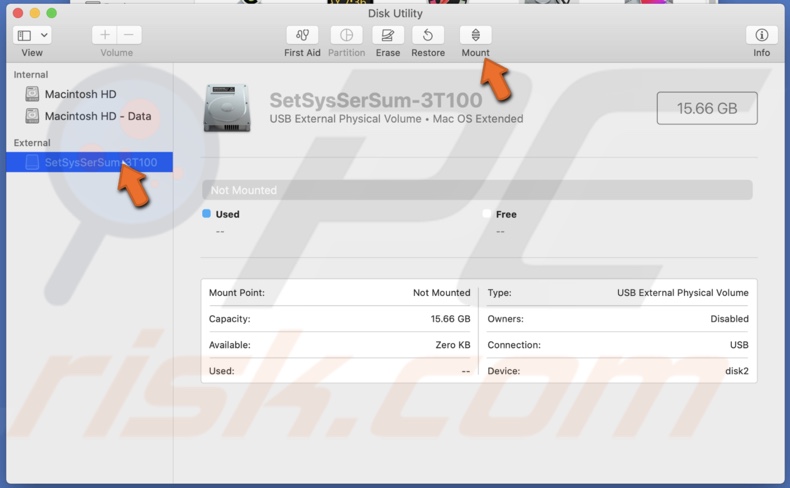Click the white Free legend swatch

[487, 214]
